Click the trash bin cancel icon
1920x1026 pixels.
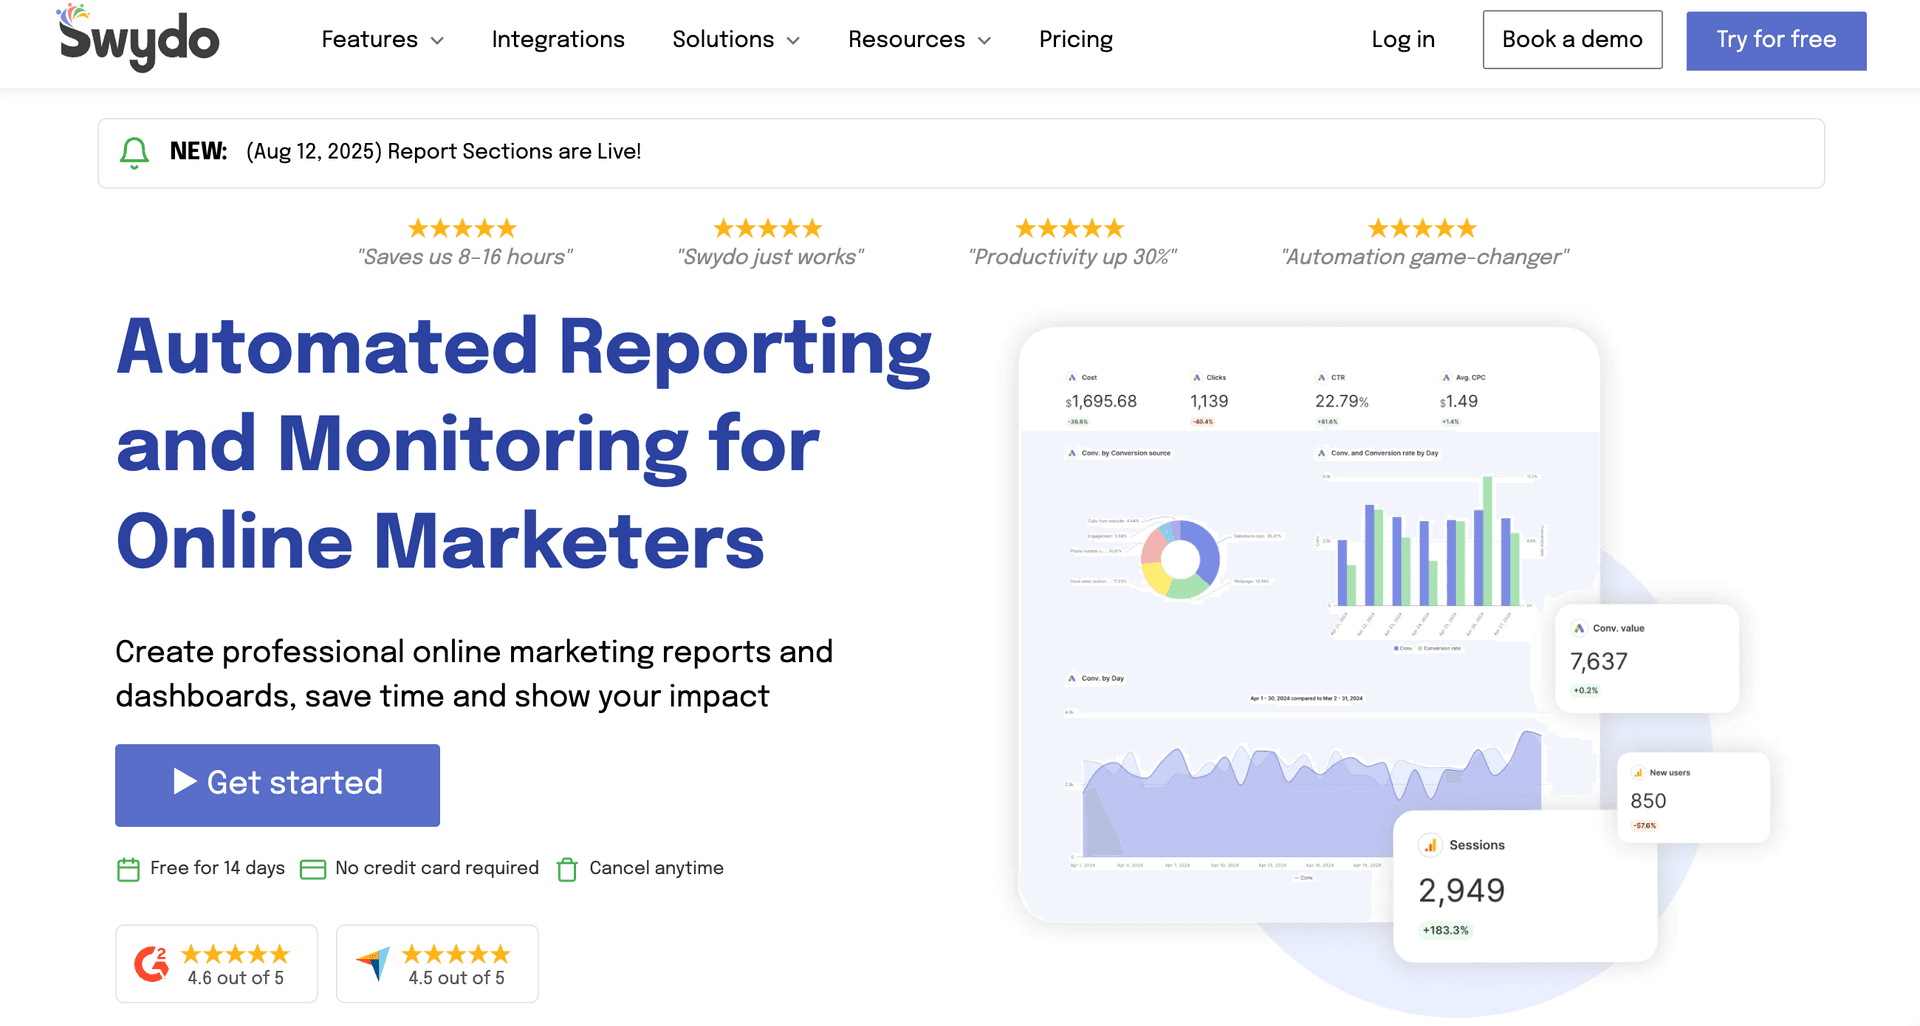(567, 869)
